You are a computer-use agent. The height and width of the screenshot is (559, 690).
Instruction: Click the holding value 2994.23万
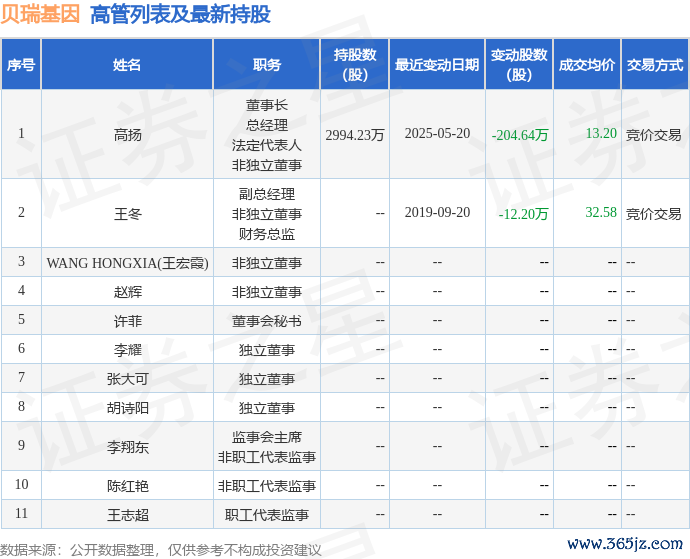click(x=355, y=135)
